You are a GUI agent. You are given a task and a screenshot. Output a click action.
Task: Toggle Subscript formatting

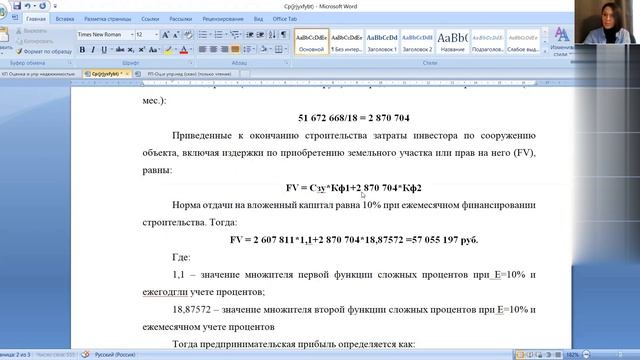(x=131, y=50)
